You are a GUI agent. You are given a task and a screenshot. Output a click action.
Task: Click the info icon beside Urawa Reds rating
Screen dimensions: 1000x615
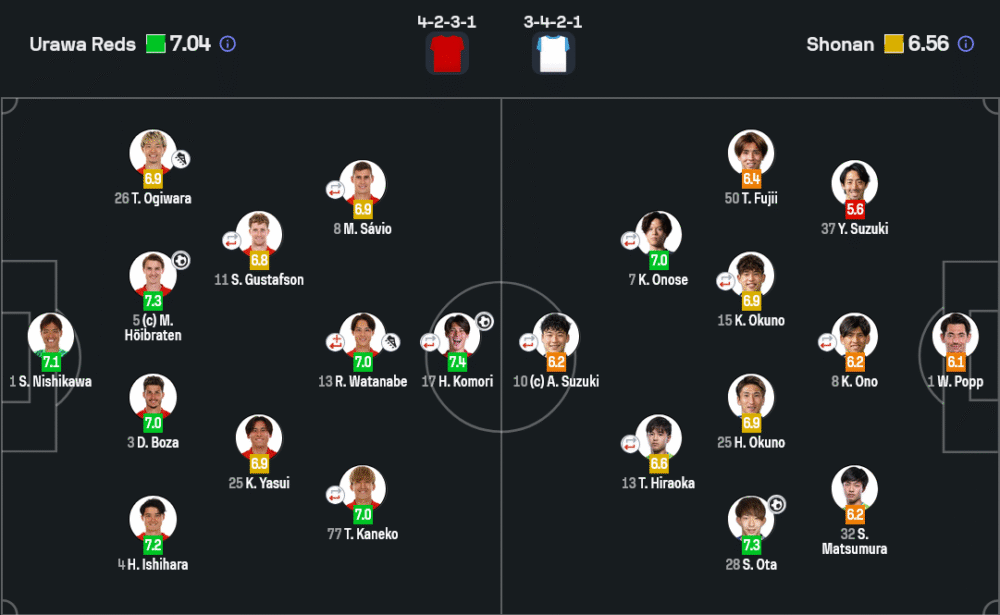228,44
